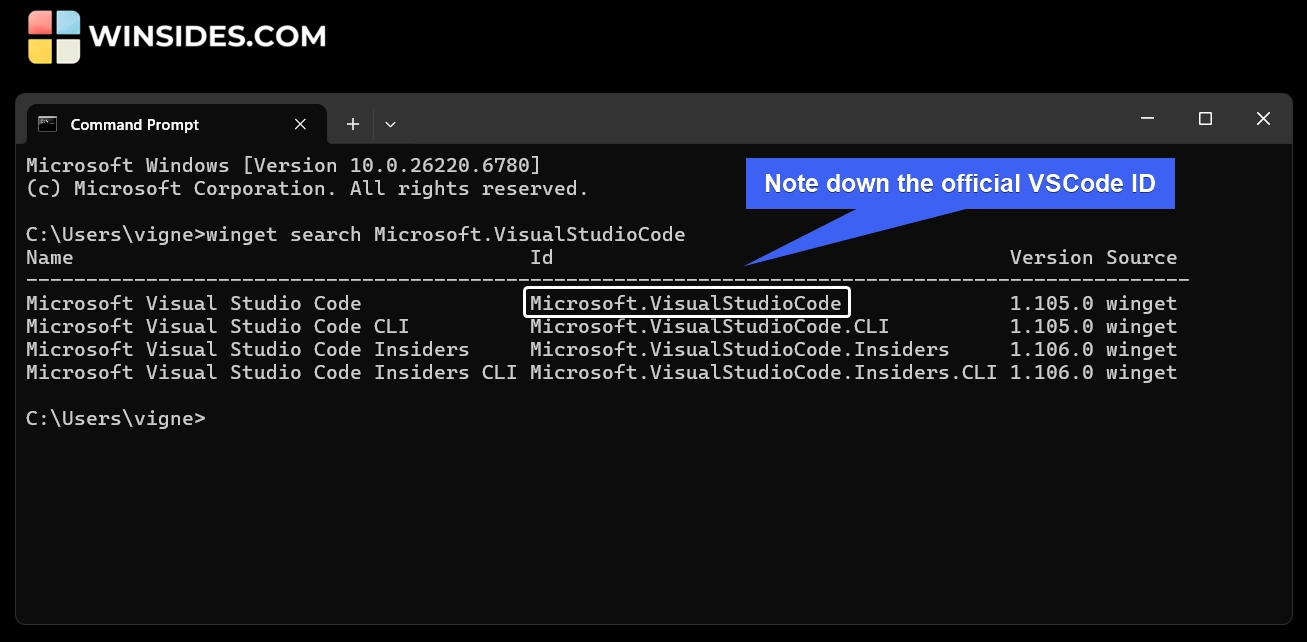Click Microsoft.VisualStudioCode.Insiders.CLI ID text

[x=763, y=372]
